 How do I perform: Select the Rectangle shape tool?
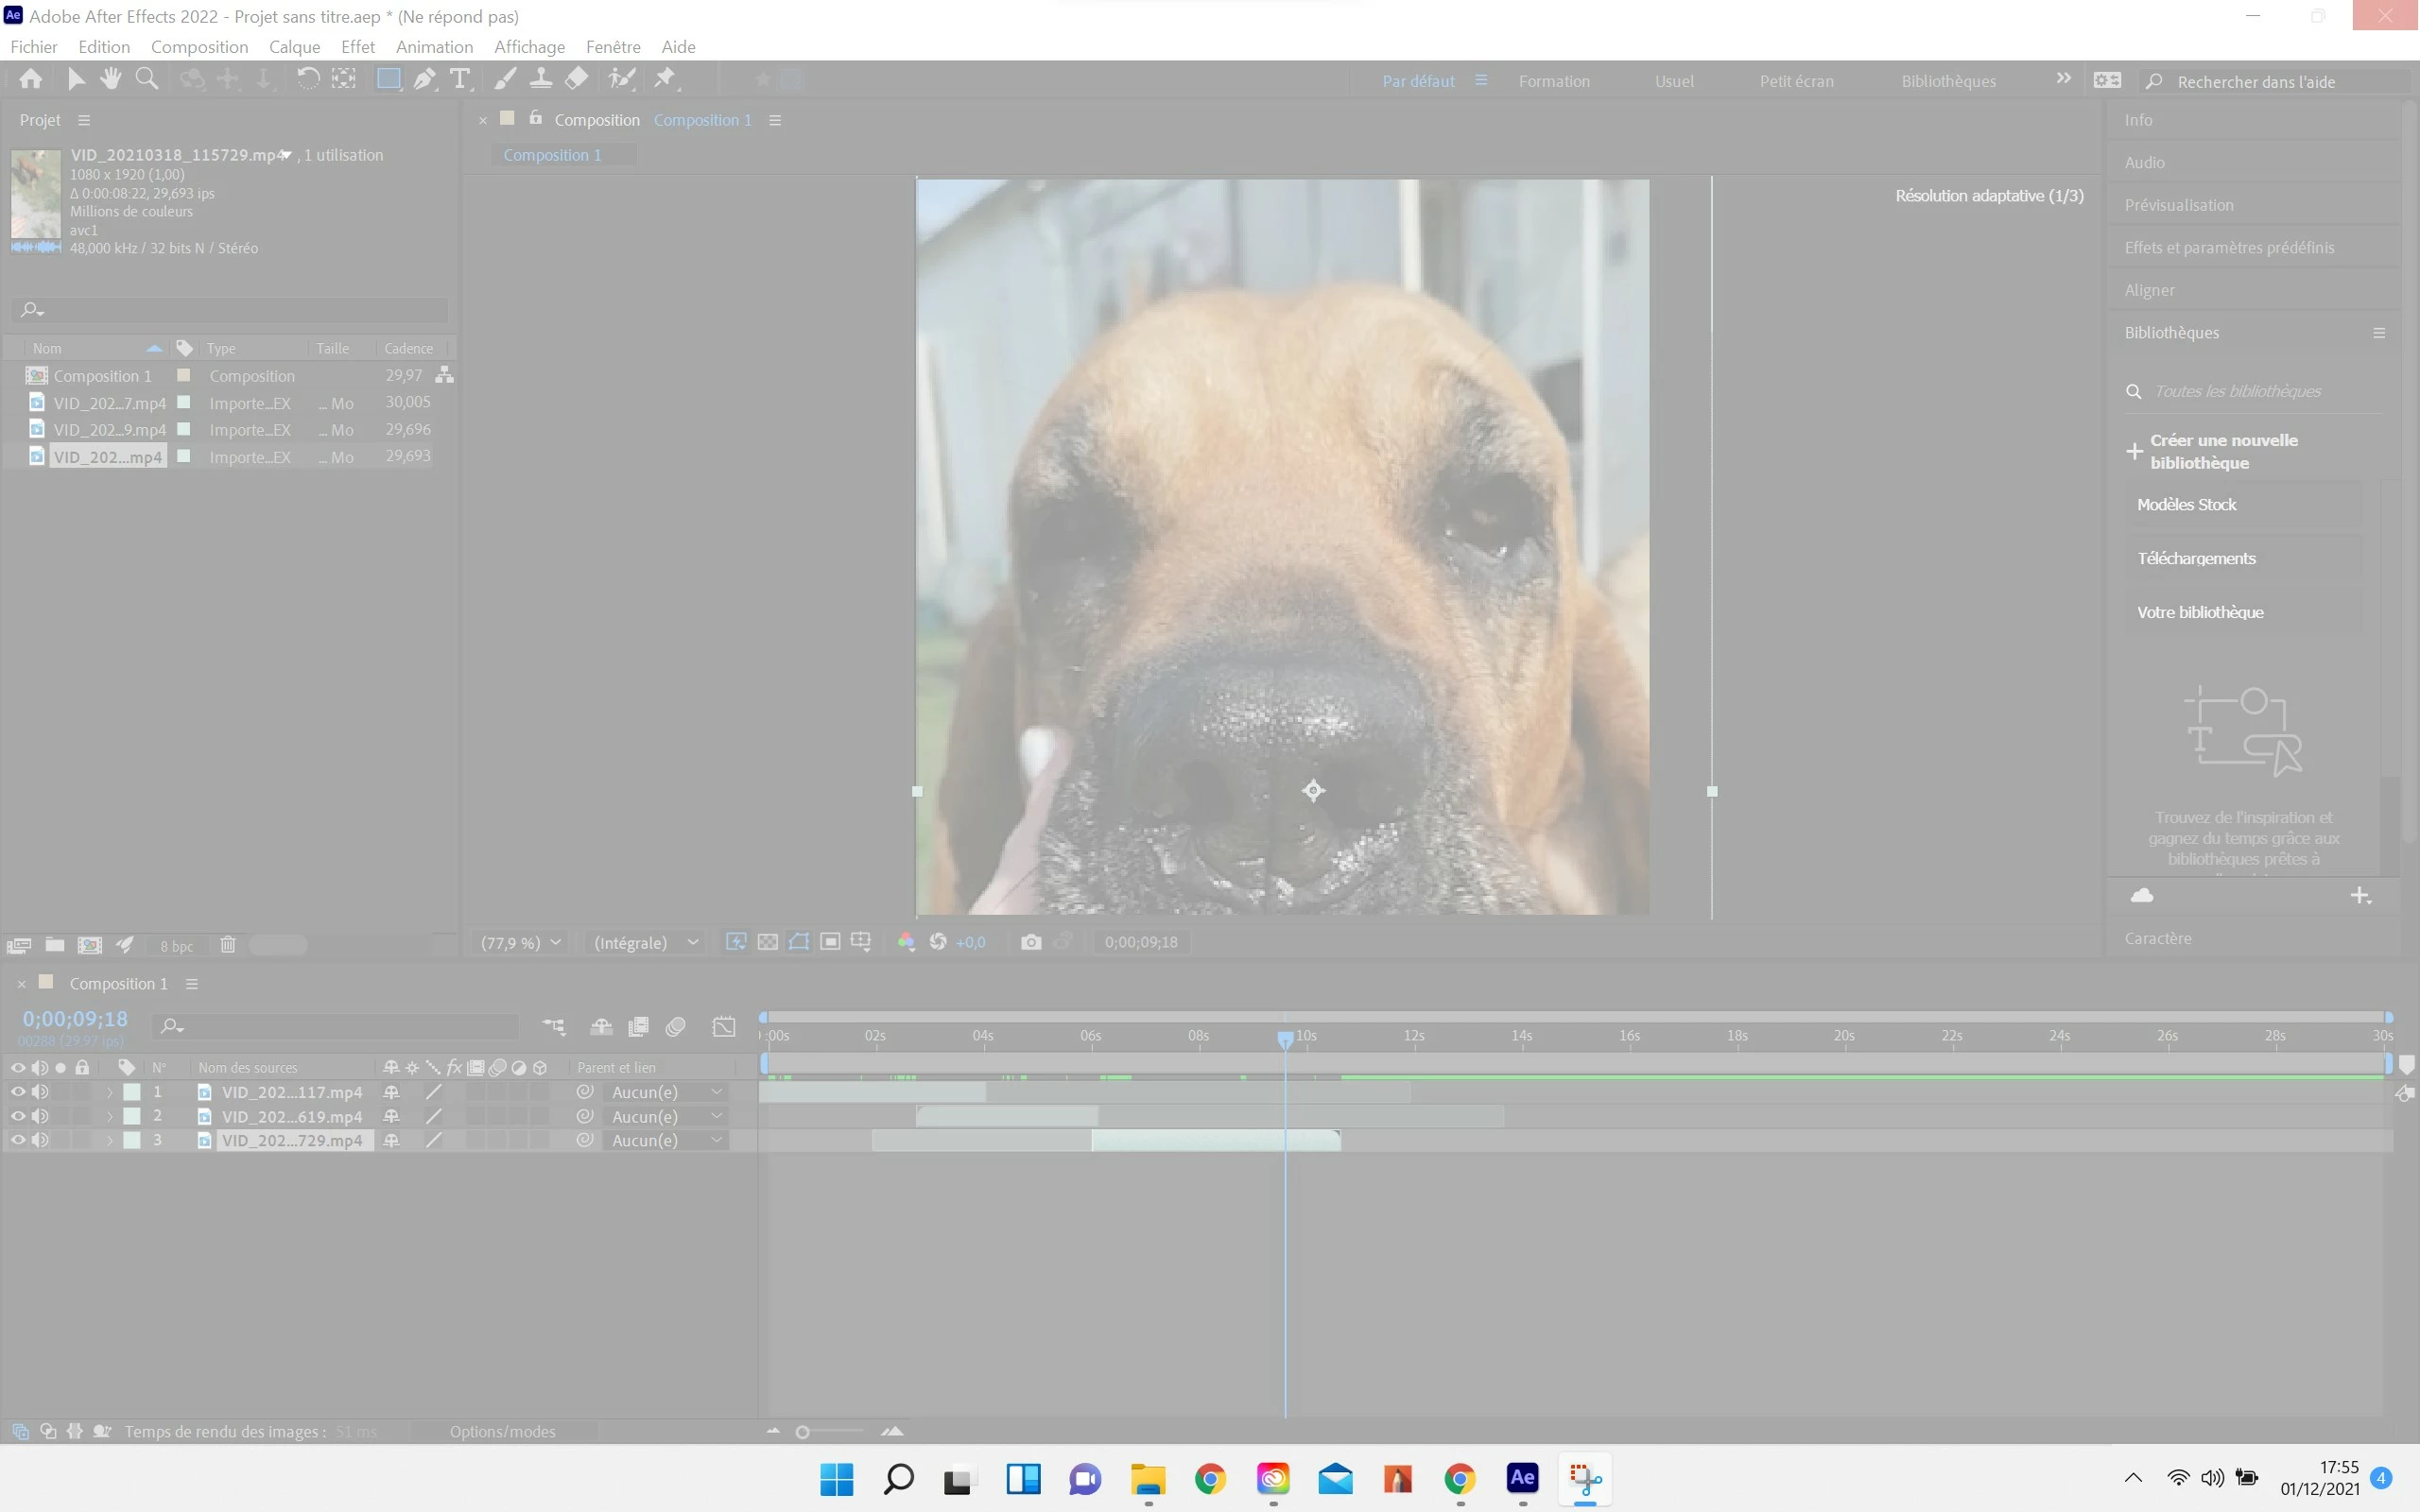coord(388,79)
